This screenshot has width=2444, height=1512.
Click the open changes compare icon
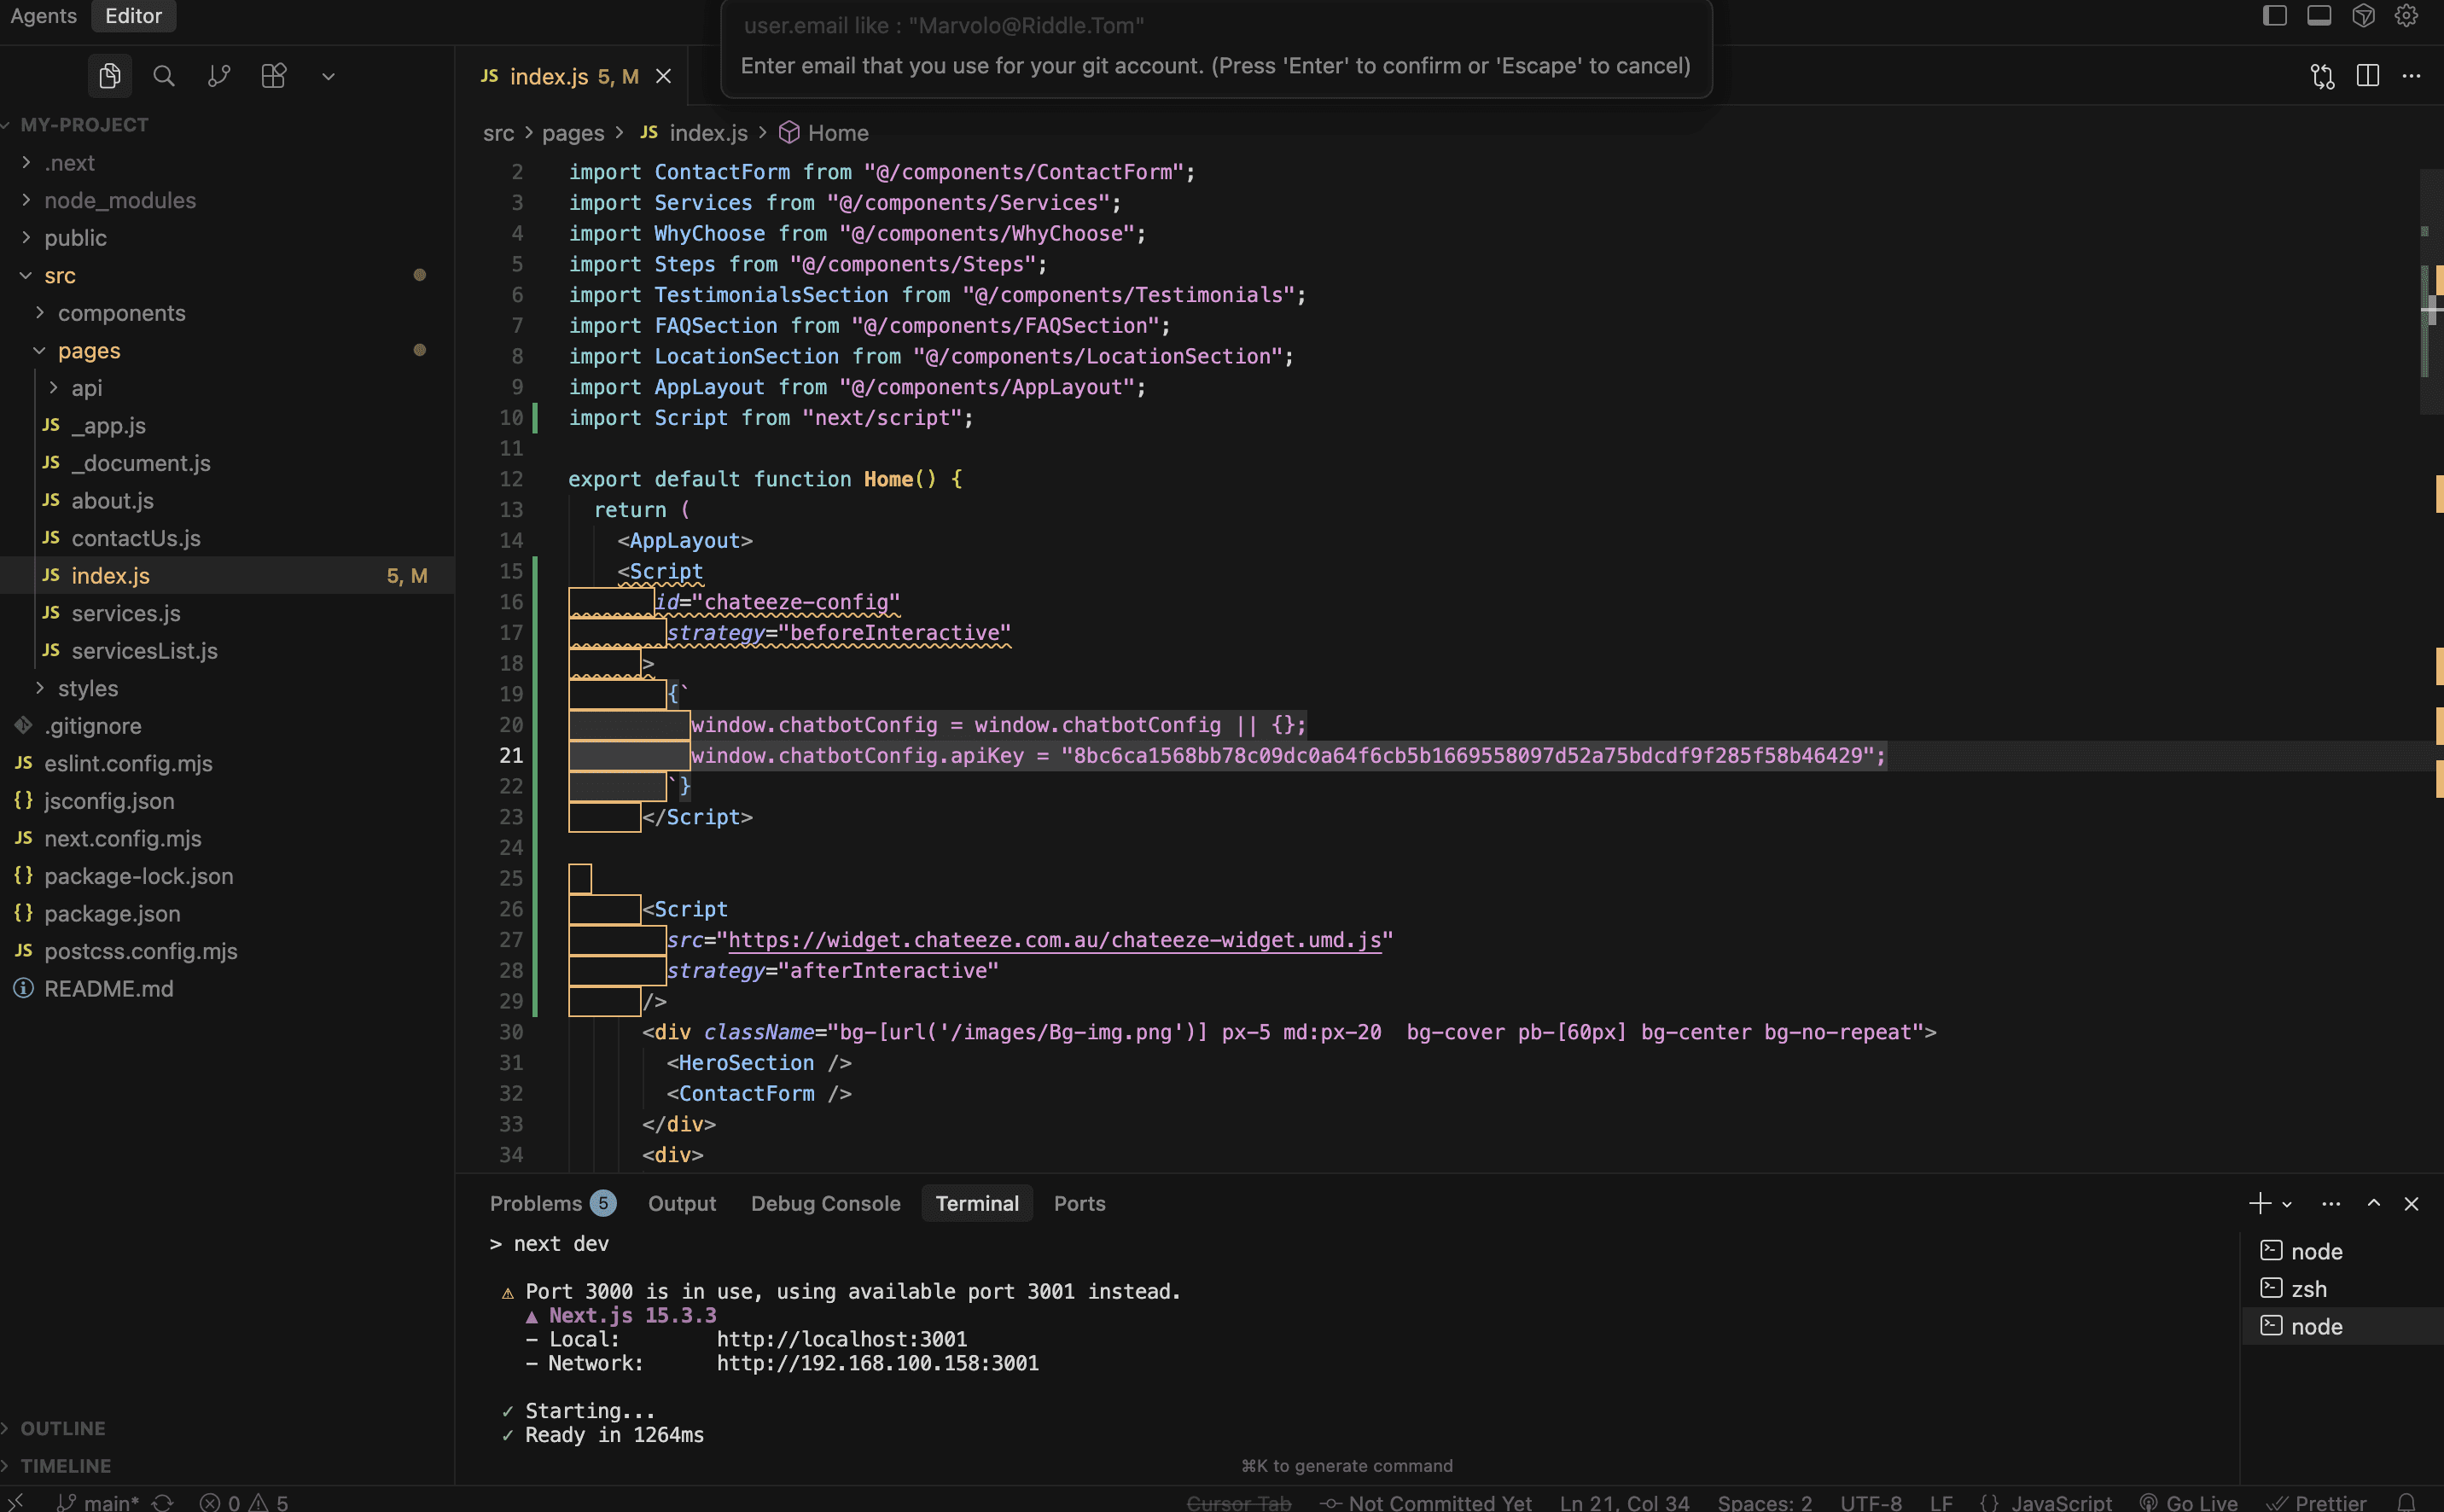tap(2322, 76)
